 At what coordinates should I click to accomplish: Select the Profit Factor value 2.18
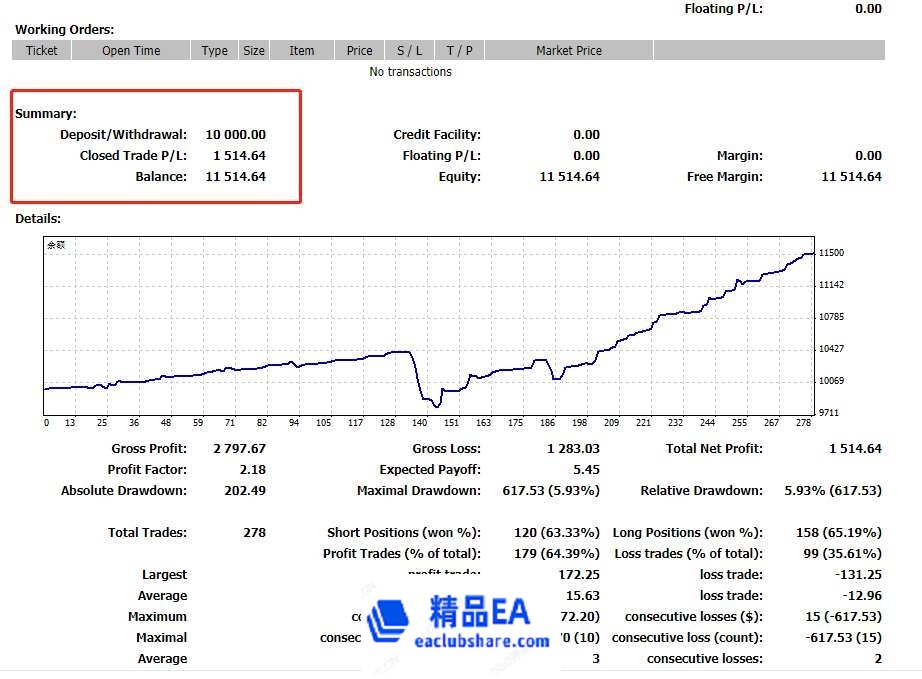point(253,470)
